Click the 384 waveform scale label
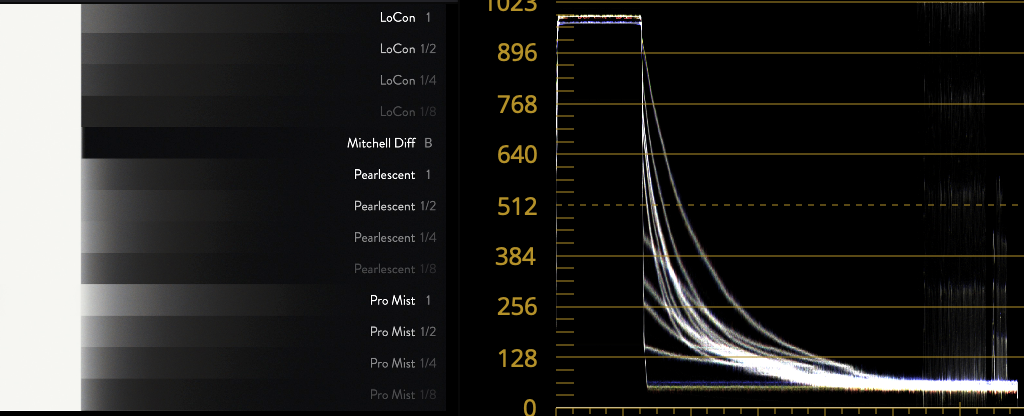Viewport: 1024px width, 416px height. [516, 257]
